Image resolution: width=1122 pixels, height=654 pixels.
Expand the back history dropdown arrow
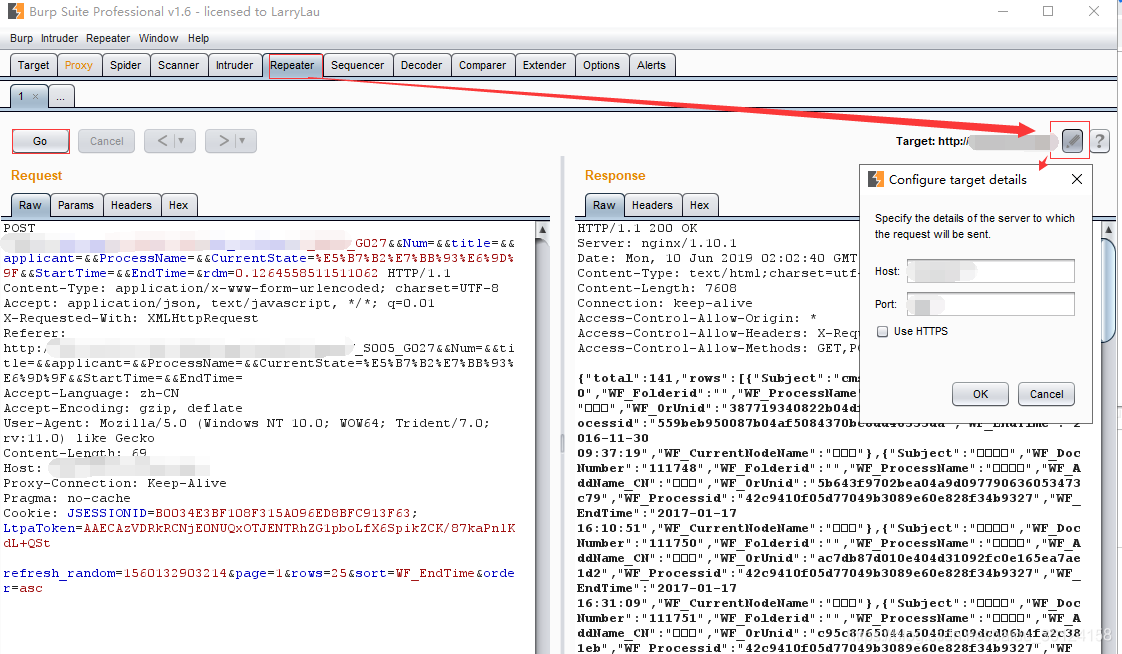click(181, 141)
